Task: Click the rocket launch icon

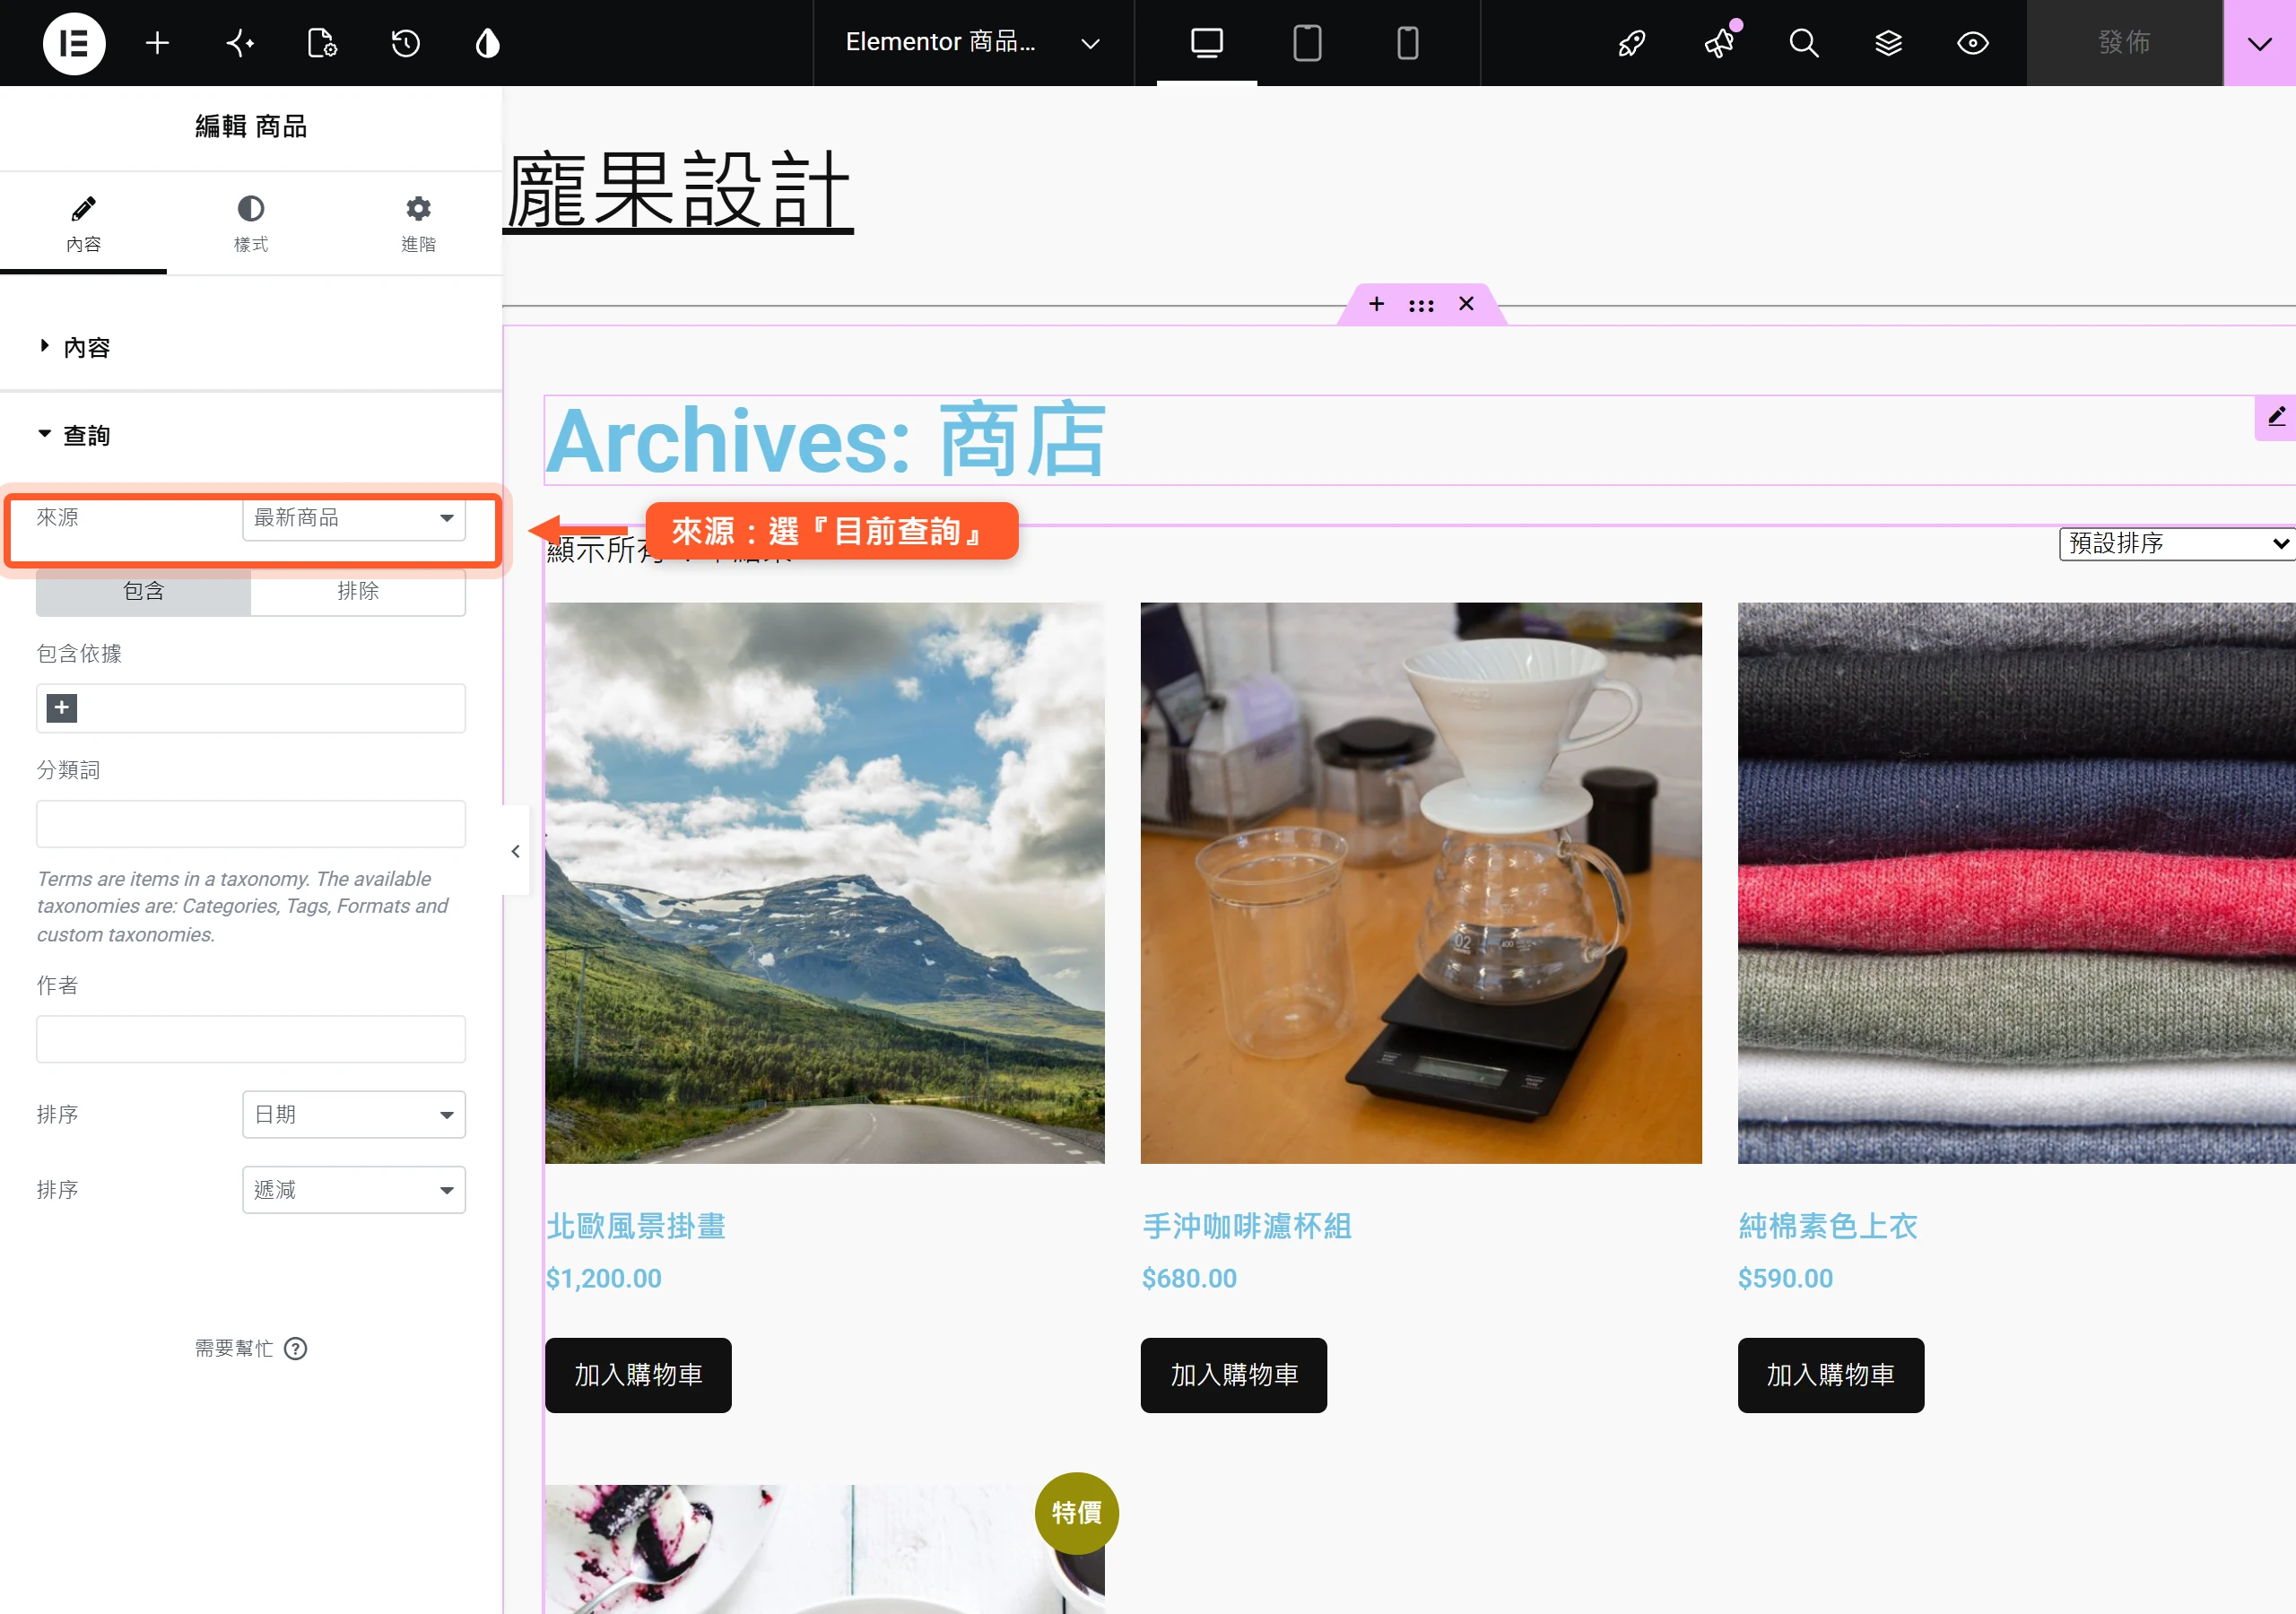Action: tap(1632, 43)
